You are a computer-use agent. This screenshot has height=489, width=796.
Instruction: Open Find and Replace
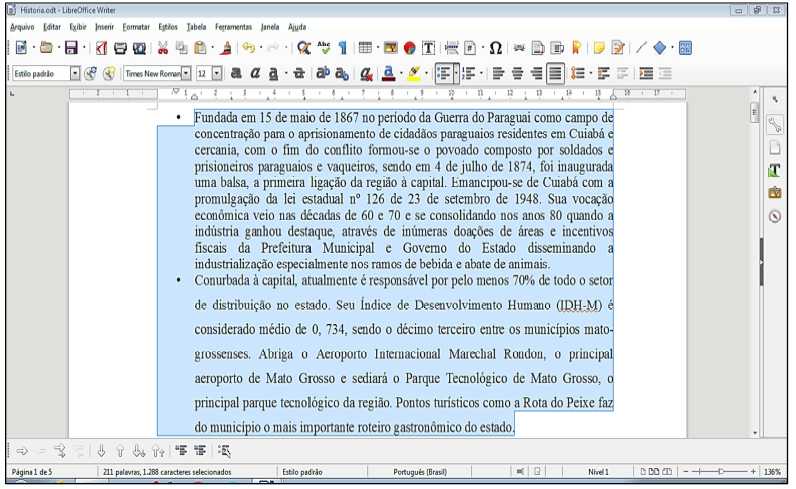tap(304, 48)
